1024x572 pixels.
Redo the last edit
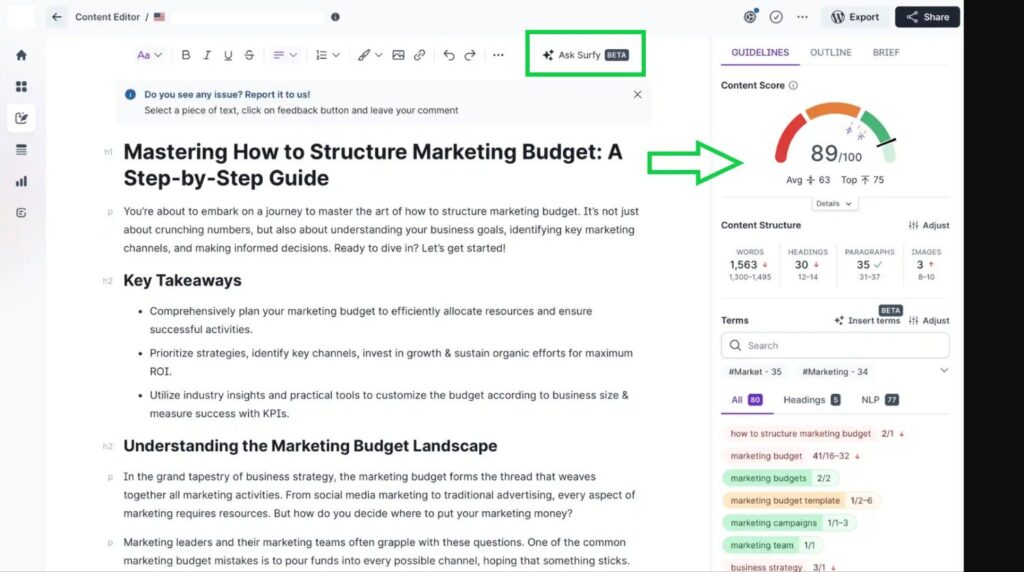[x=470, y=55]
